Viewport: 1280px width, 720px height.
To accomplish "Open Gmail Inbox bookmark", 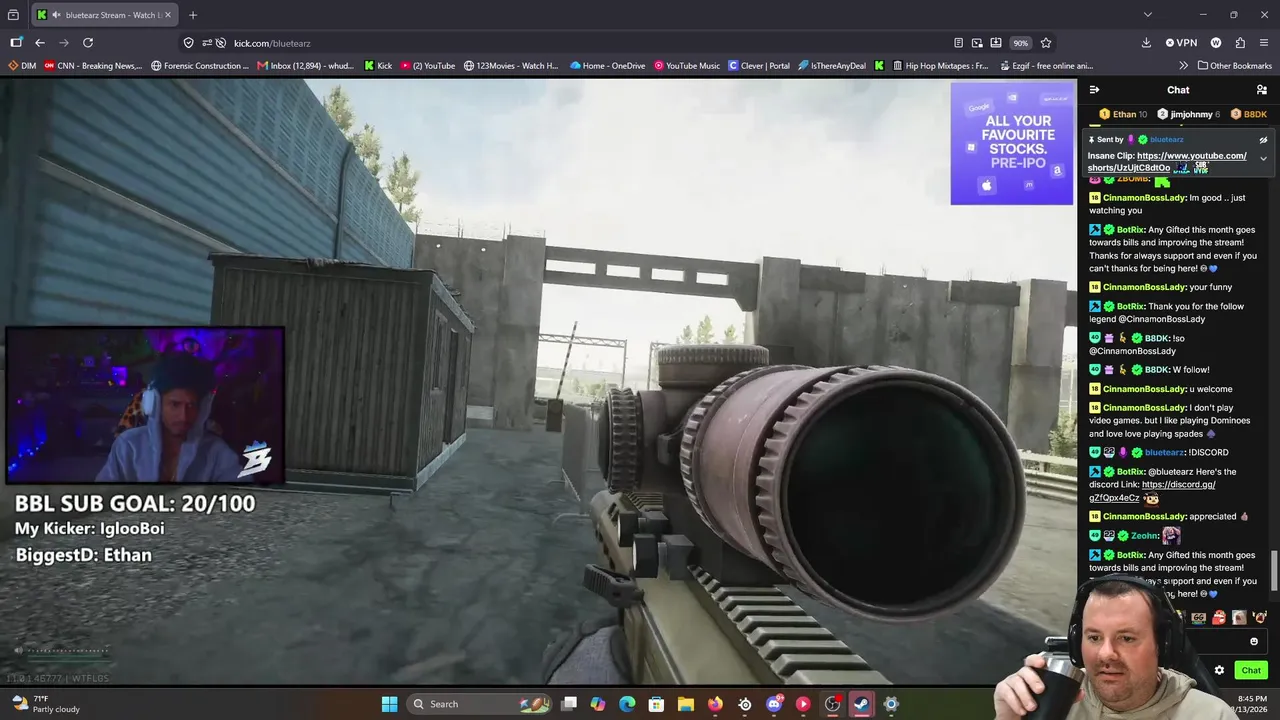I will tap(306, 66).
